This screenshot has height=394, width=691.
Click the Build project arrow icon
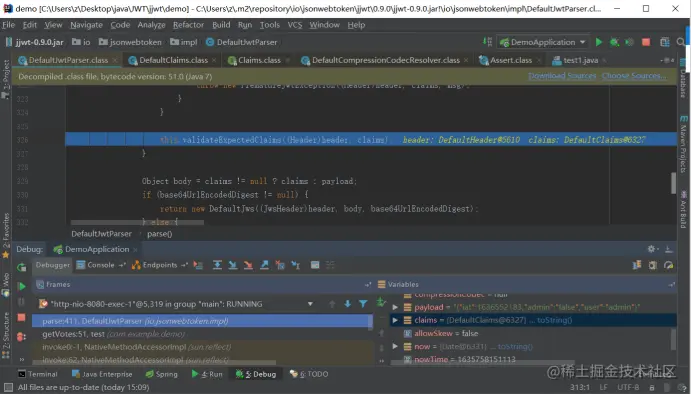click(487, 42)
